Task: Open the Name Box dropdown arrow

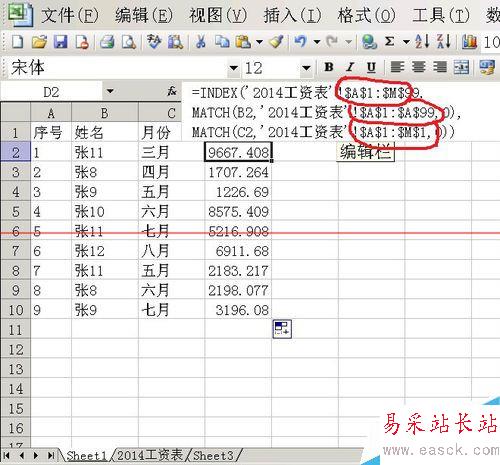Action: coord(110,91)
